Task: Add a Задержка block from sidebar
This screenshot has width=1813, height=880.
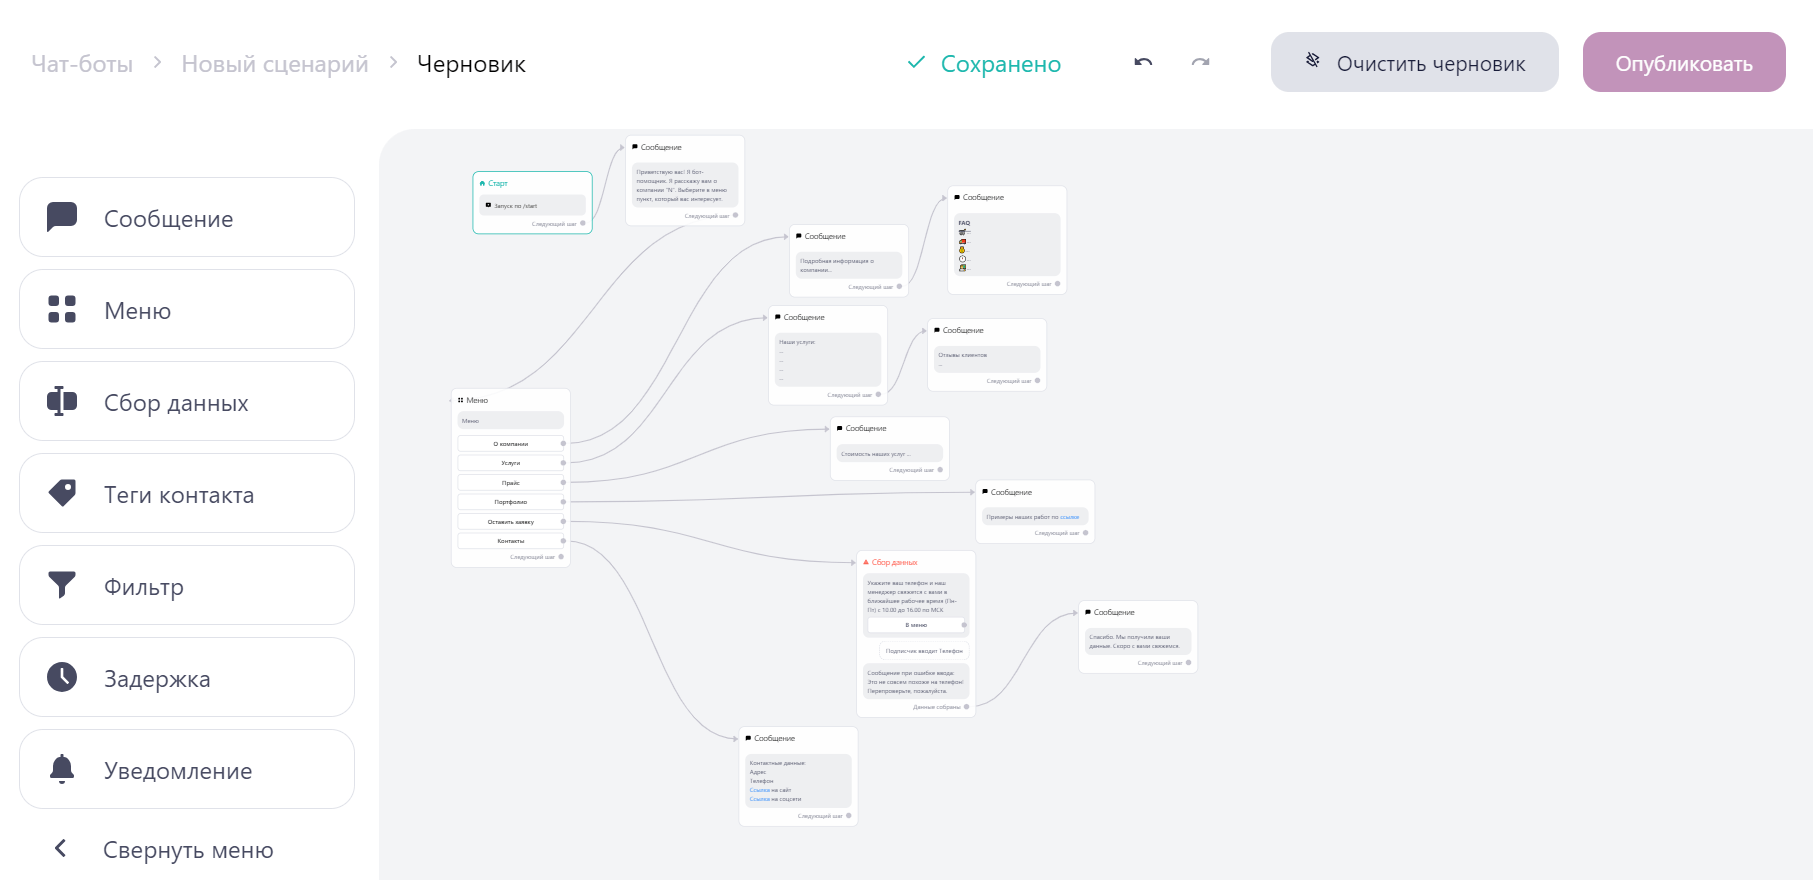Action: (x=187, y=677)
